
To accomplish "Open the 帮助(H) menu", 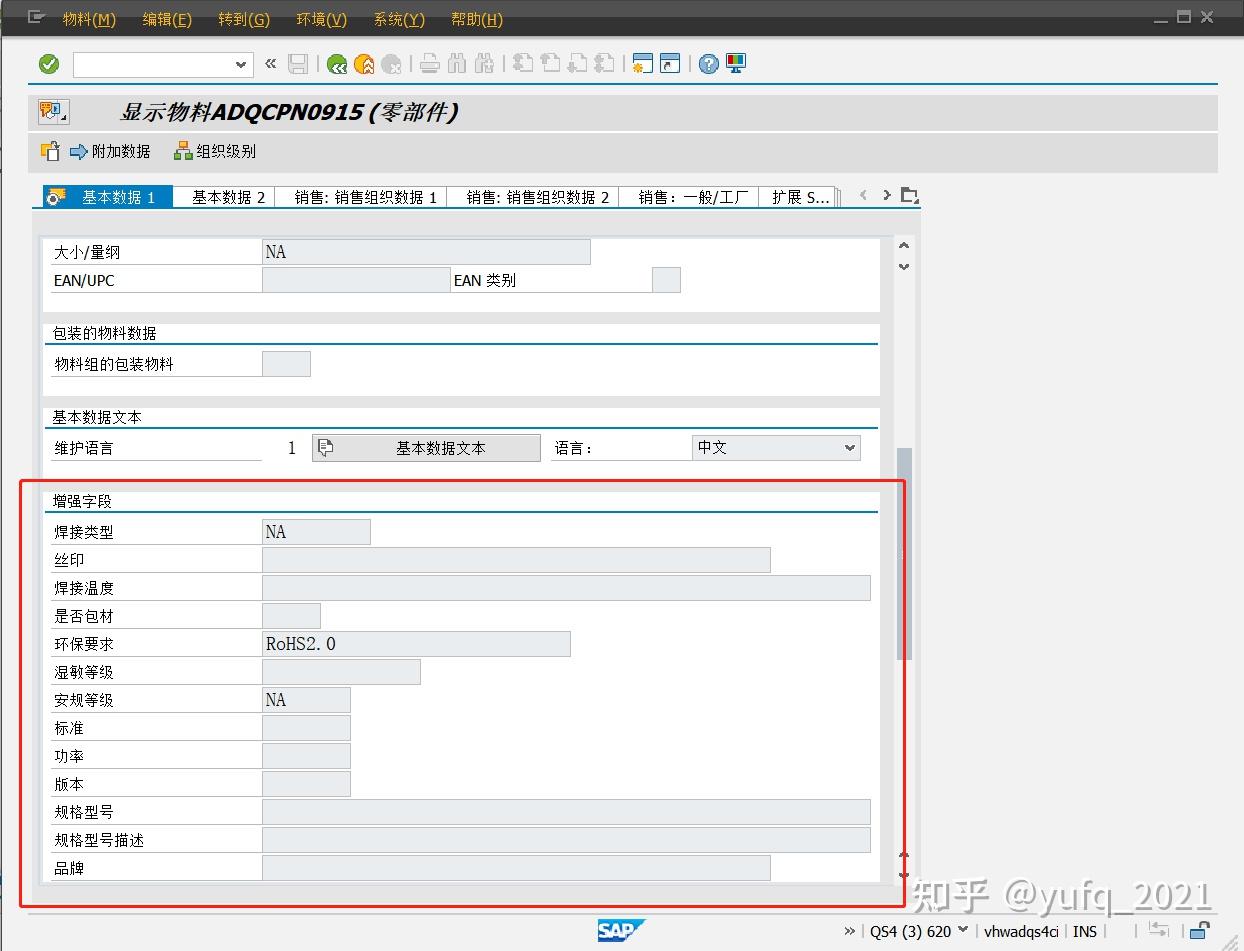I will point(477,19).
